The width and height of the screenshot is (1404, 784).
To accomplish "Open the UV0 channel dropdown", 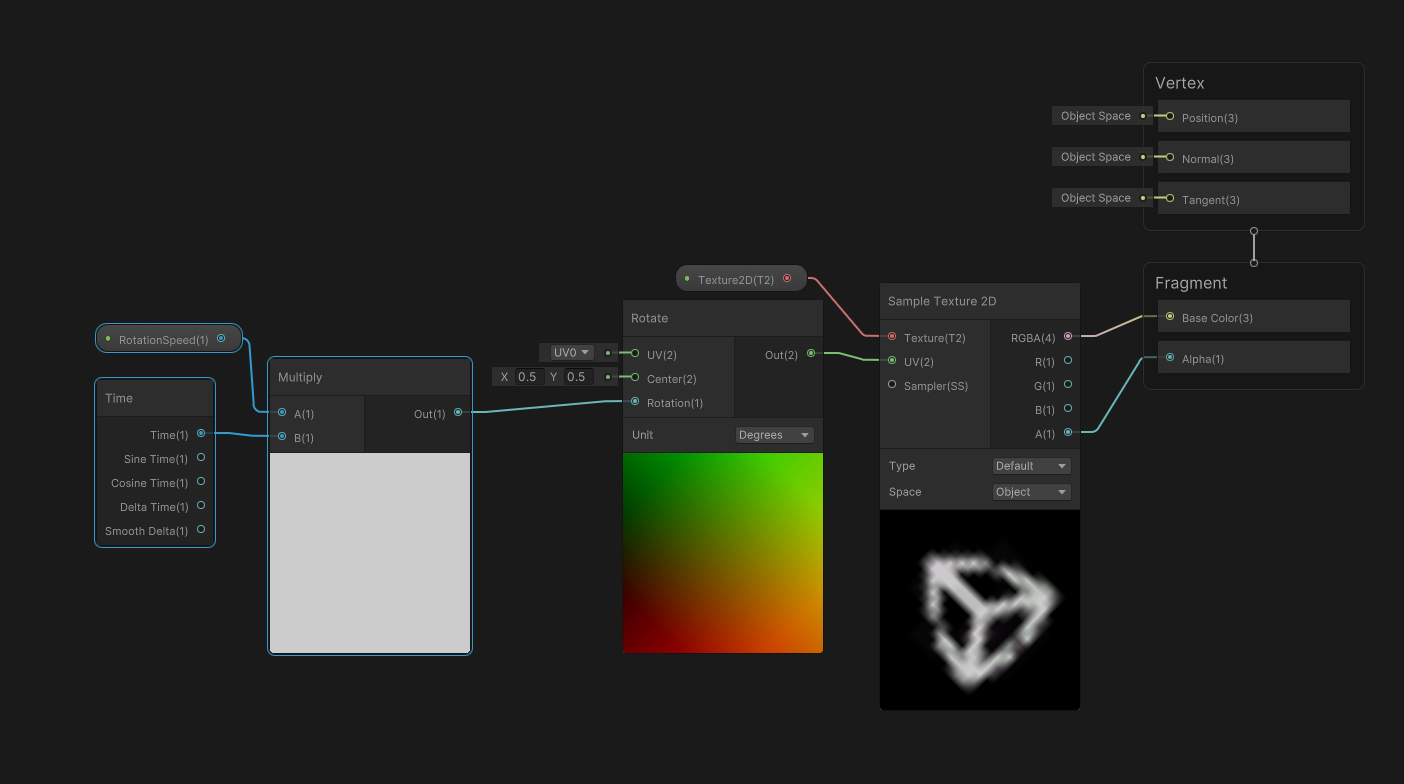I will (x=573, y=352).
